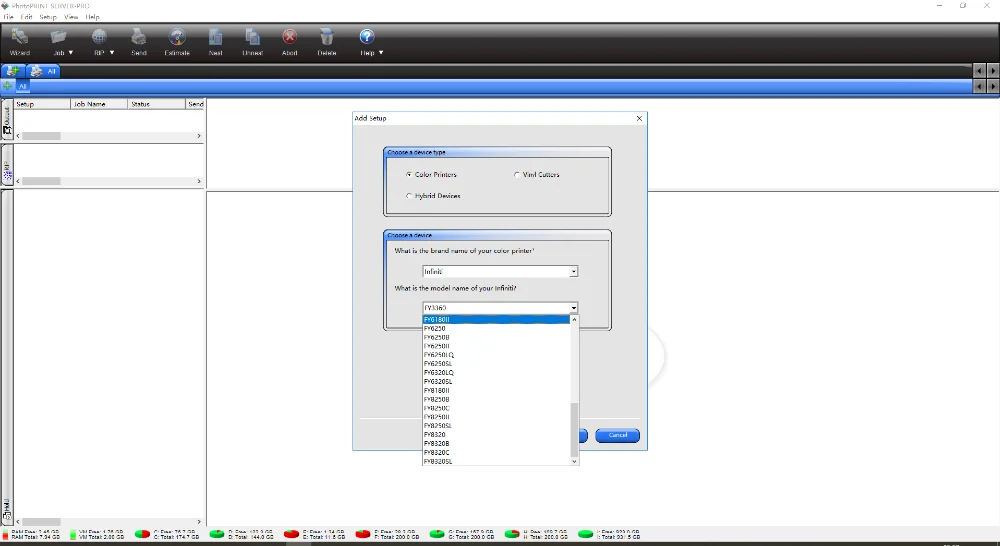The image size is (1000, 546).
Task: Click the Setup column header
Action: [x=42, y=103]
